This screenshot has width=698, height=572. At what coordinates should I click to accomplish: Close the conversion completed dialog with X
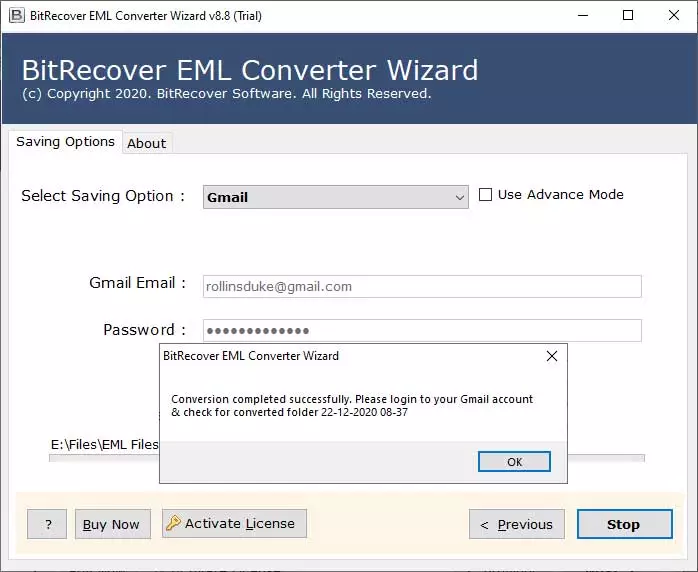pyautogui.click(x=552, y=356)
